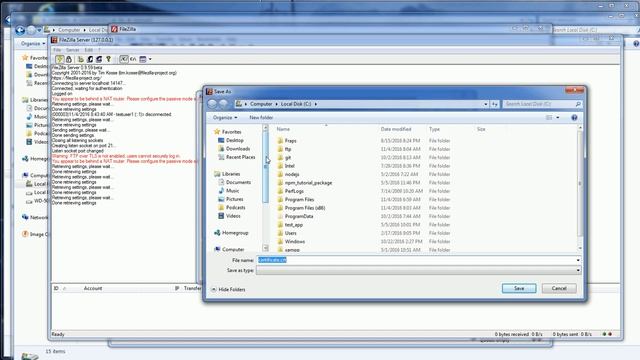Open the FileZilla Server settings toolbar icon
The width and height of the screenshot is (640, 360).
(x=81, y=59)
